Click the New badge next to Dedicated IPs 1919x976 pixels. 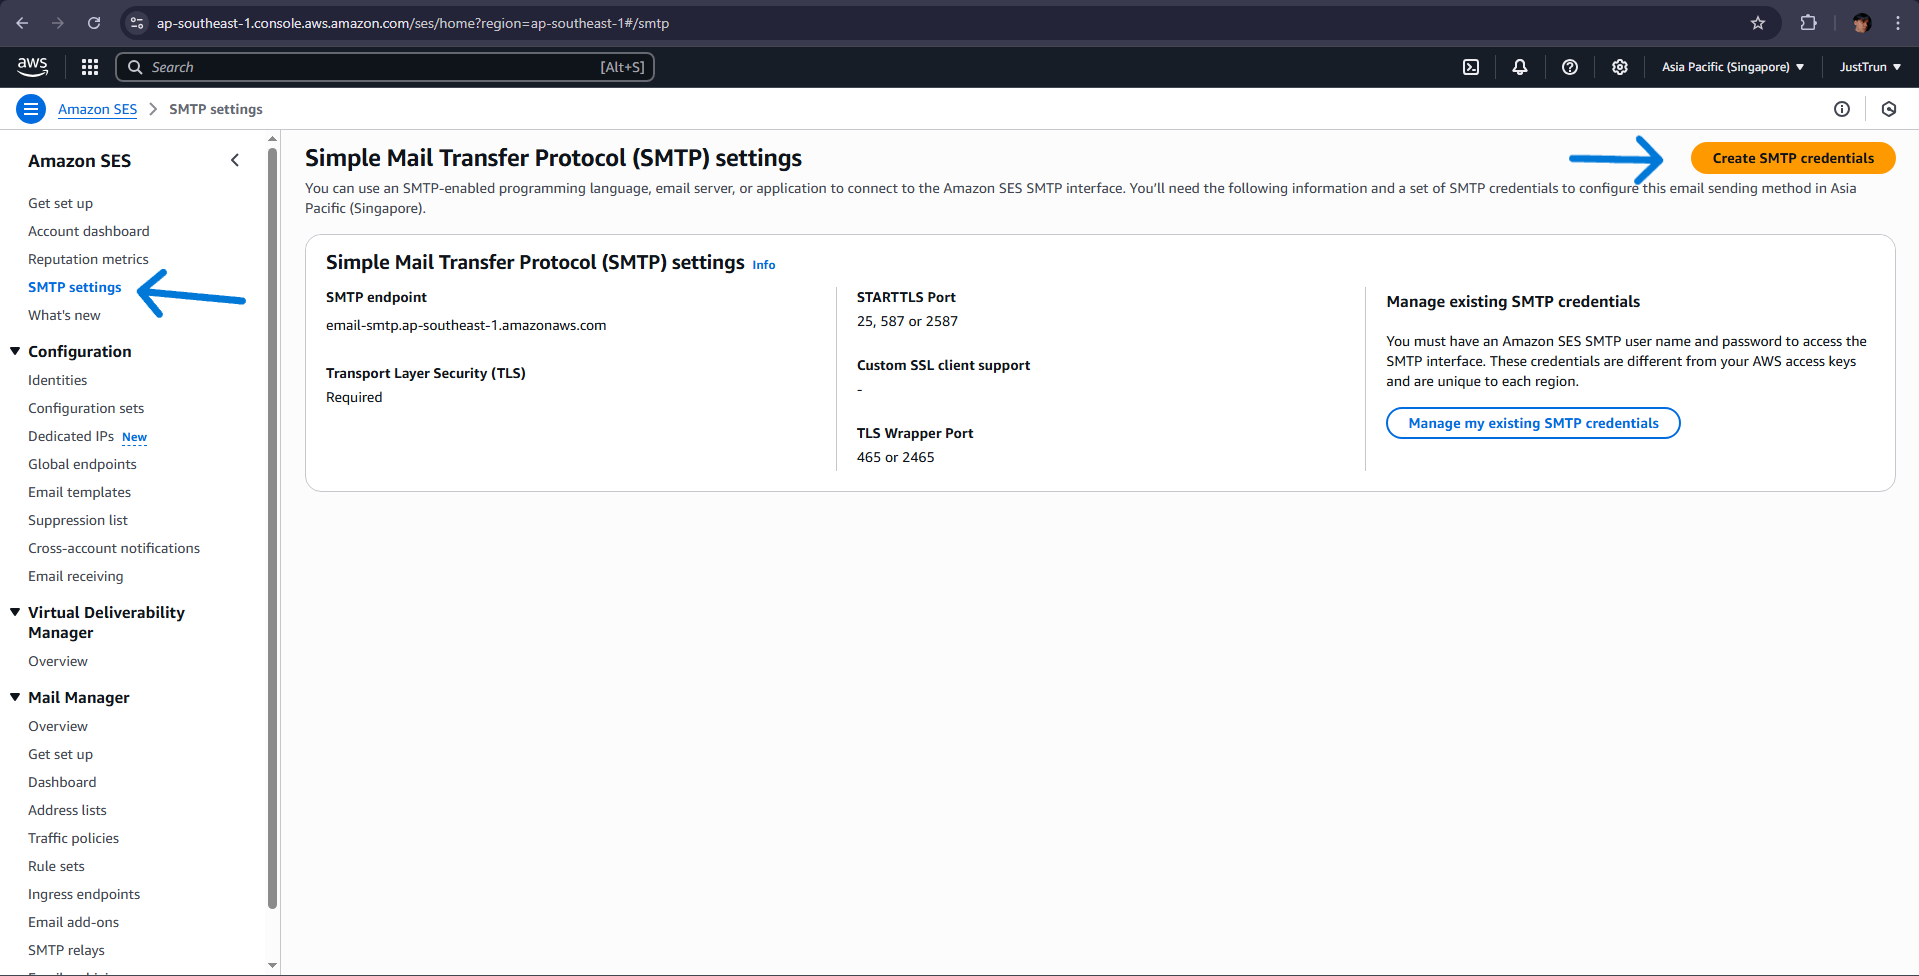click(134, 437)
